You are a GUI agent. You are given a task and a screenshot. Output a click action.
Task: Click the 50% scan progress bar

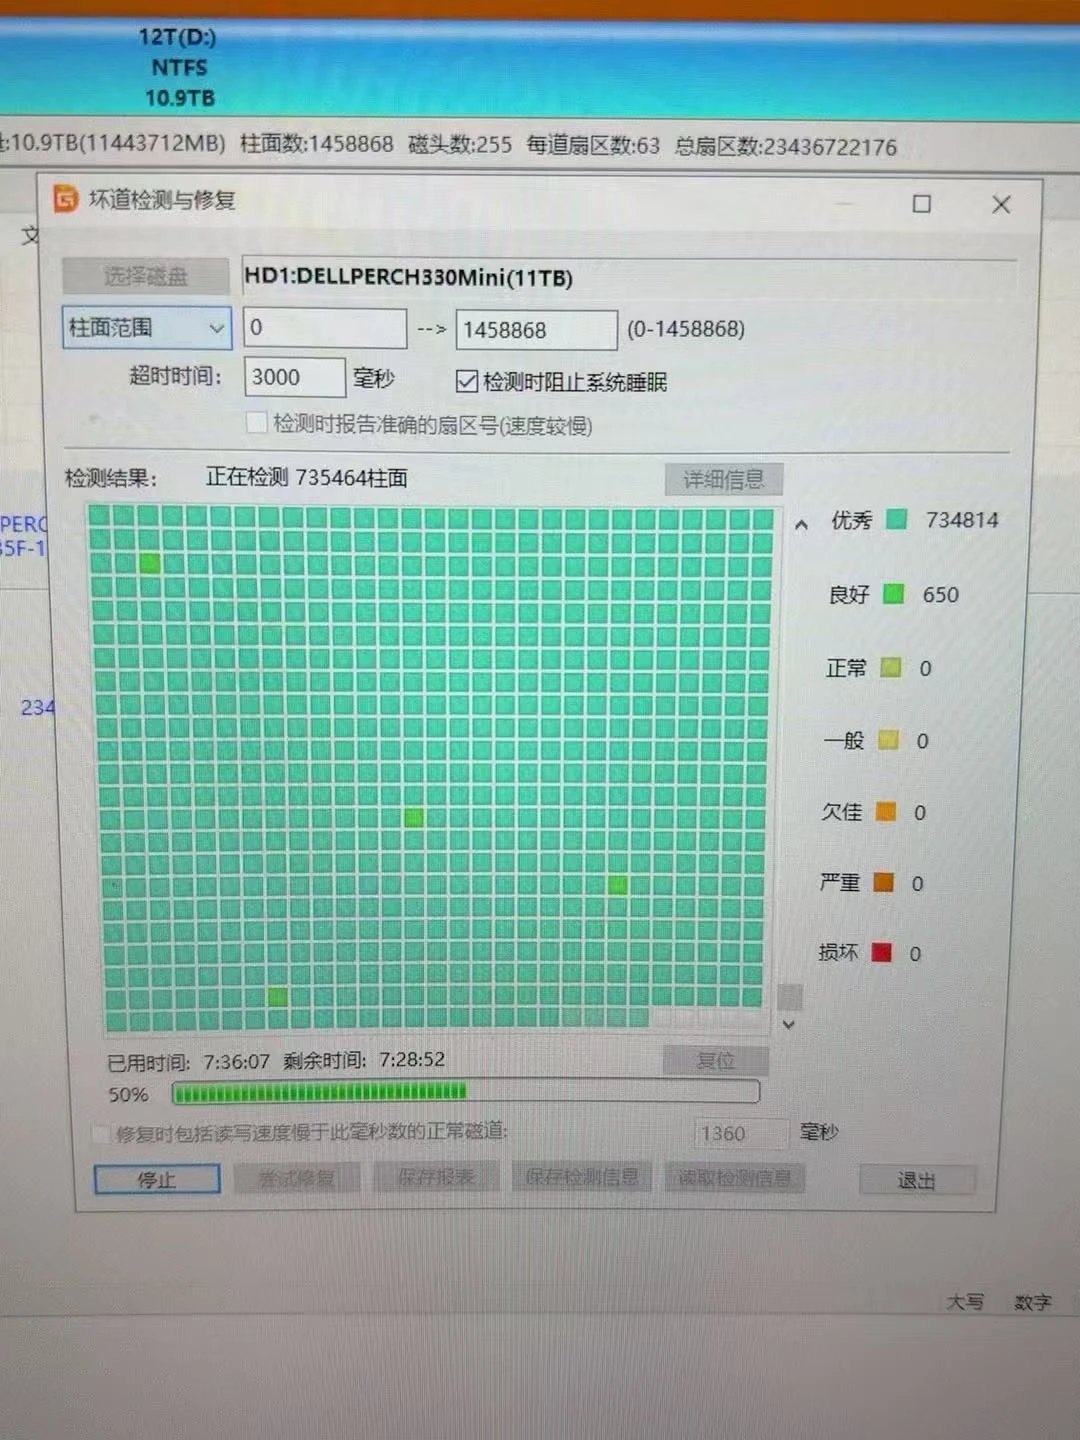click(465, 1092)
